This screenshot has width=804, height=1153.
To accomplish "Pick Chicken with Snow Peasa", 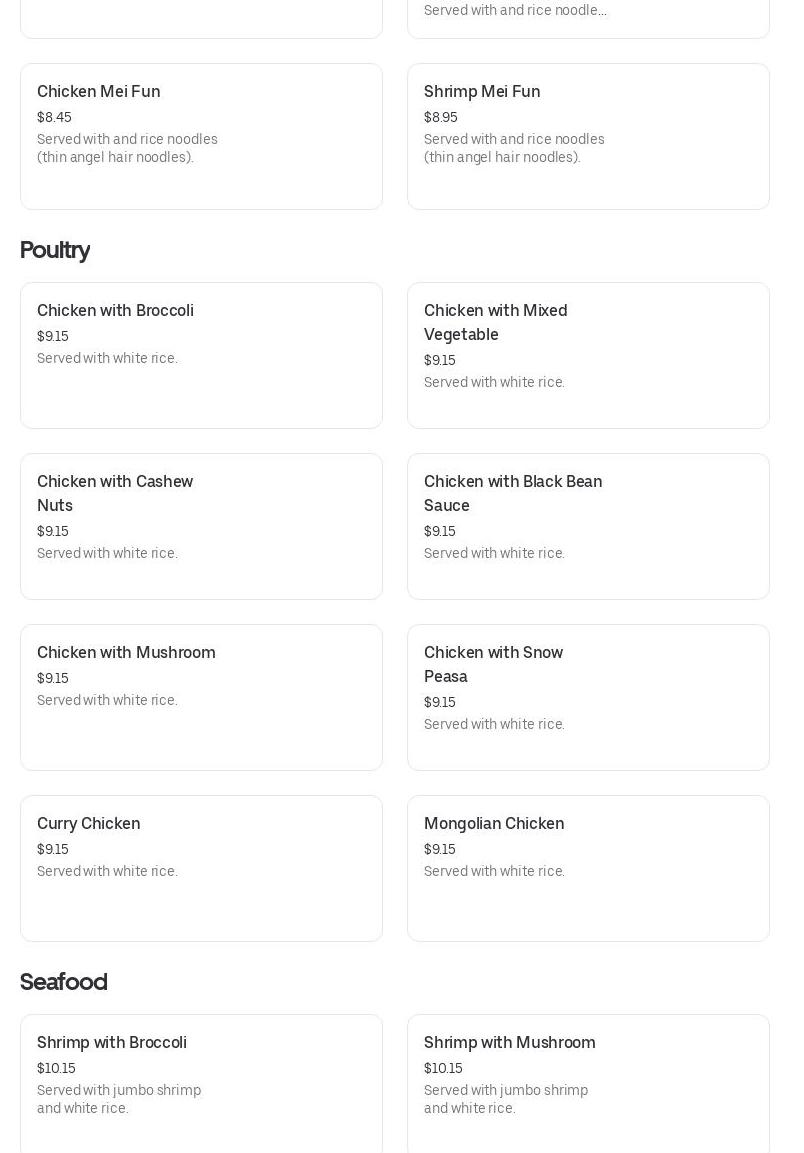I will 587,697.
